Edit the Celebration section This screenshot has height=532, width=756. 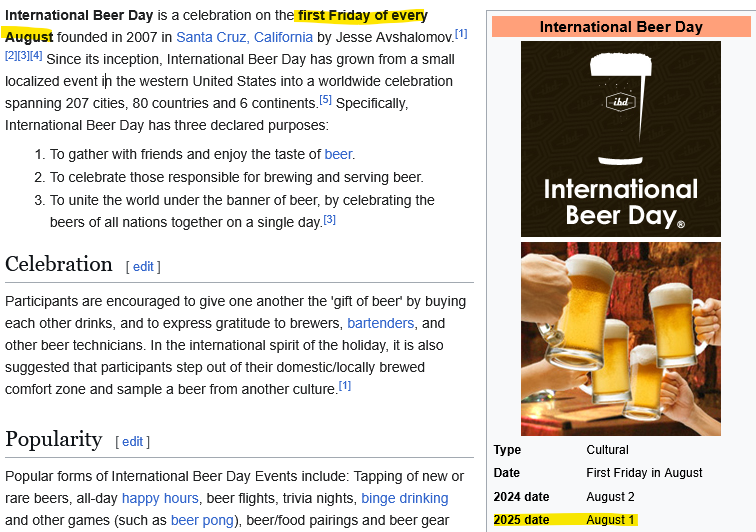pos(143,267)
